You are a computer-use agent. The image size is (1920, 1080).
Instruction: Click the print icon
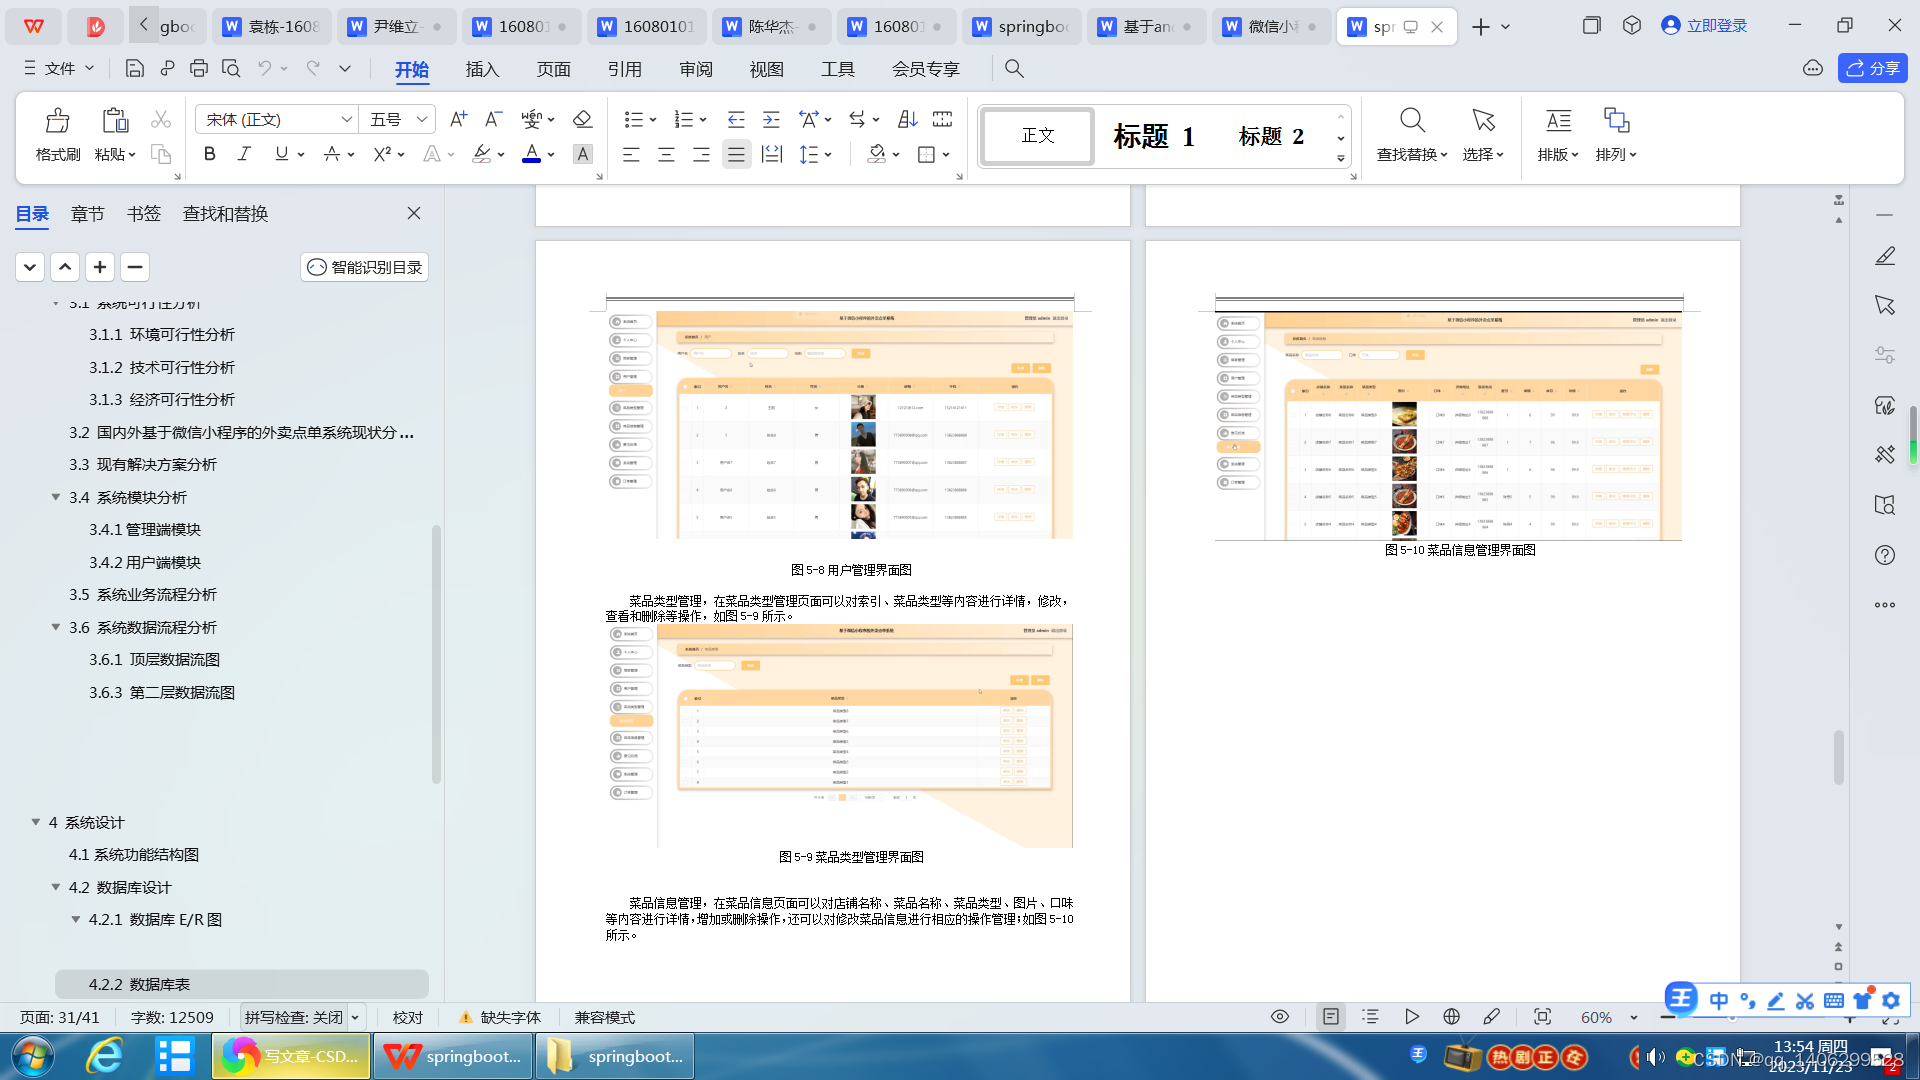point(198,68)
